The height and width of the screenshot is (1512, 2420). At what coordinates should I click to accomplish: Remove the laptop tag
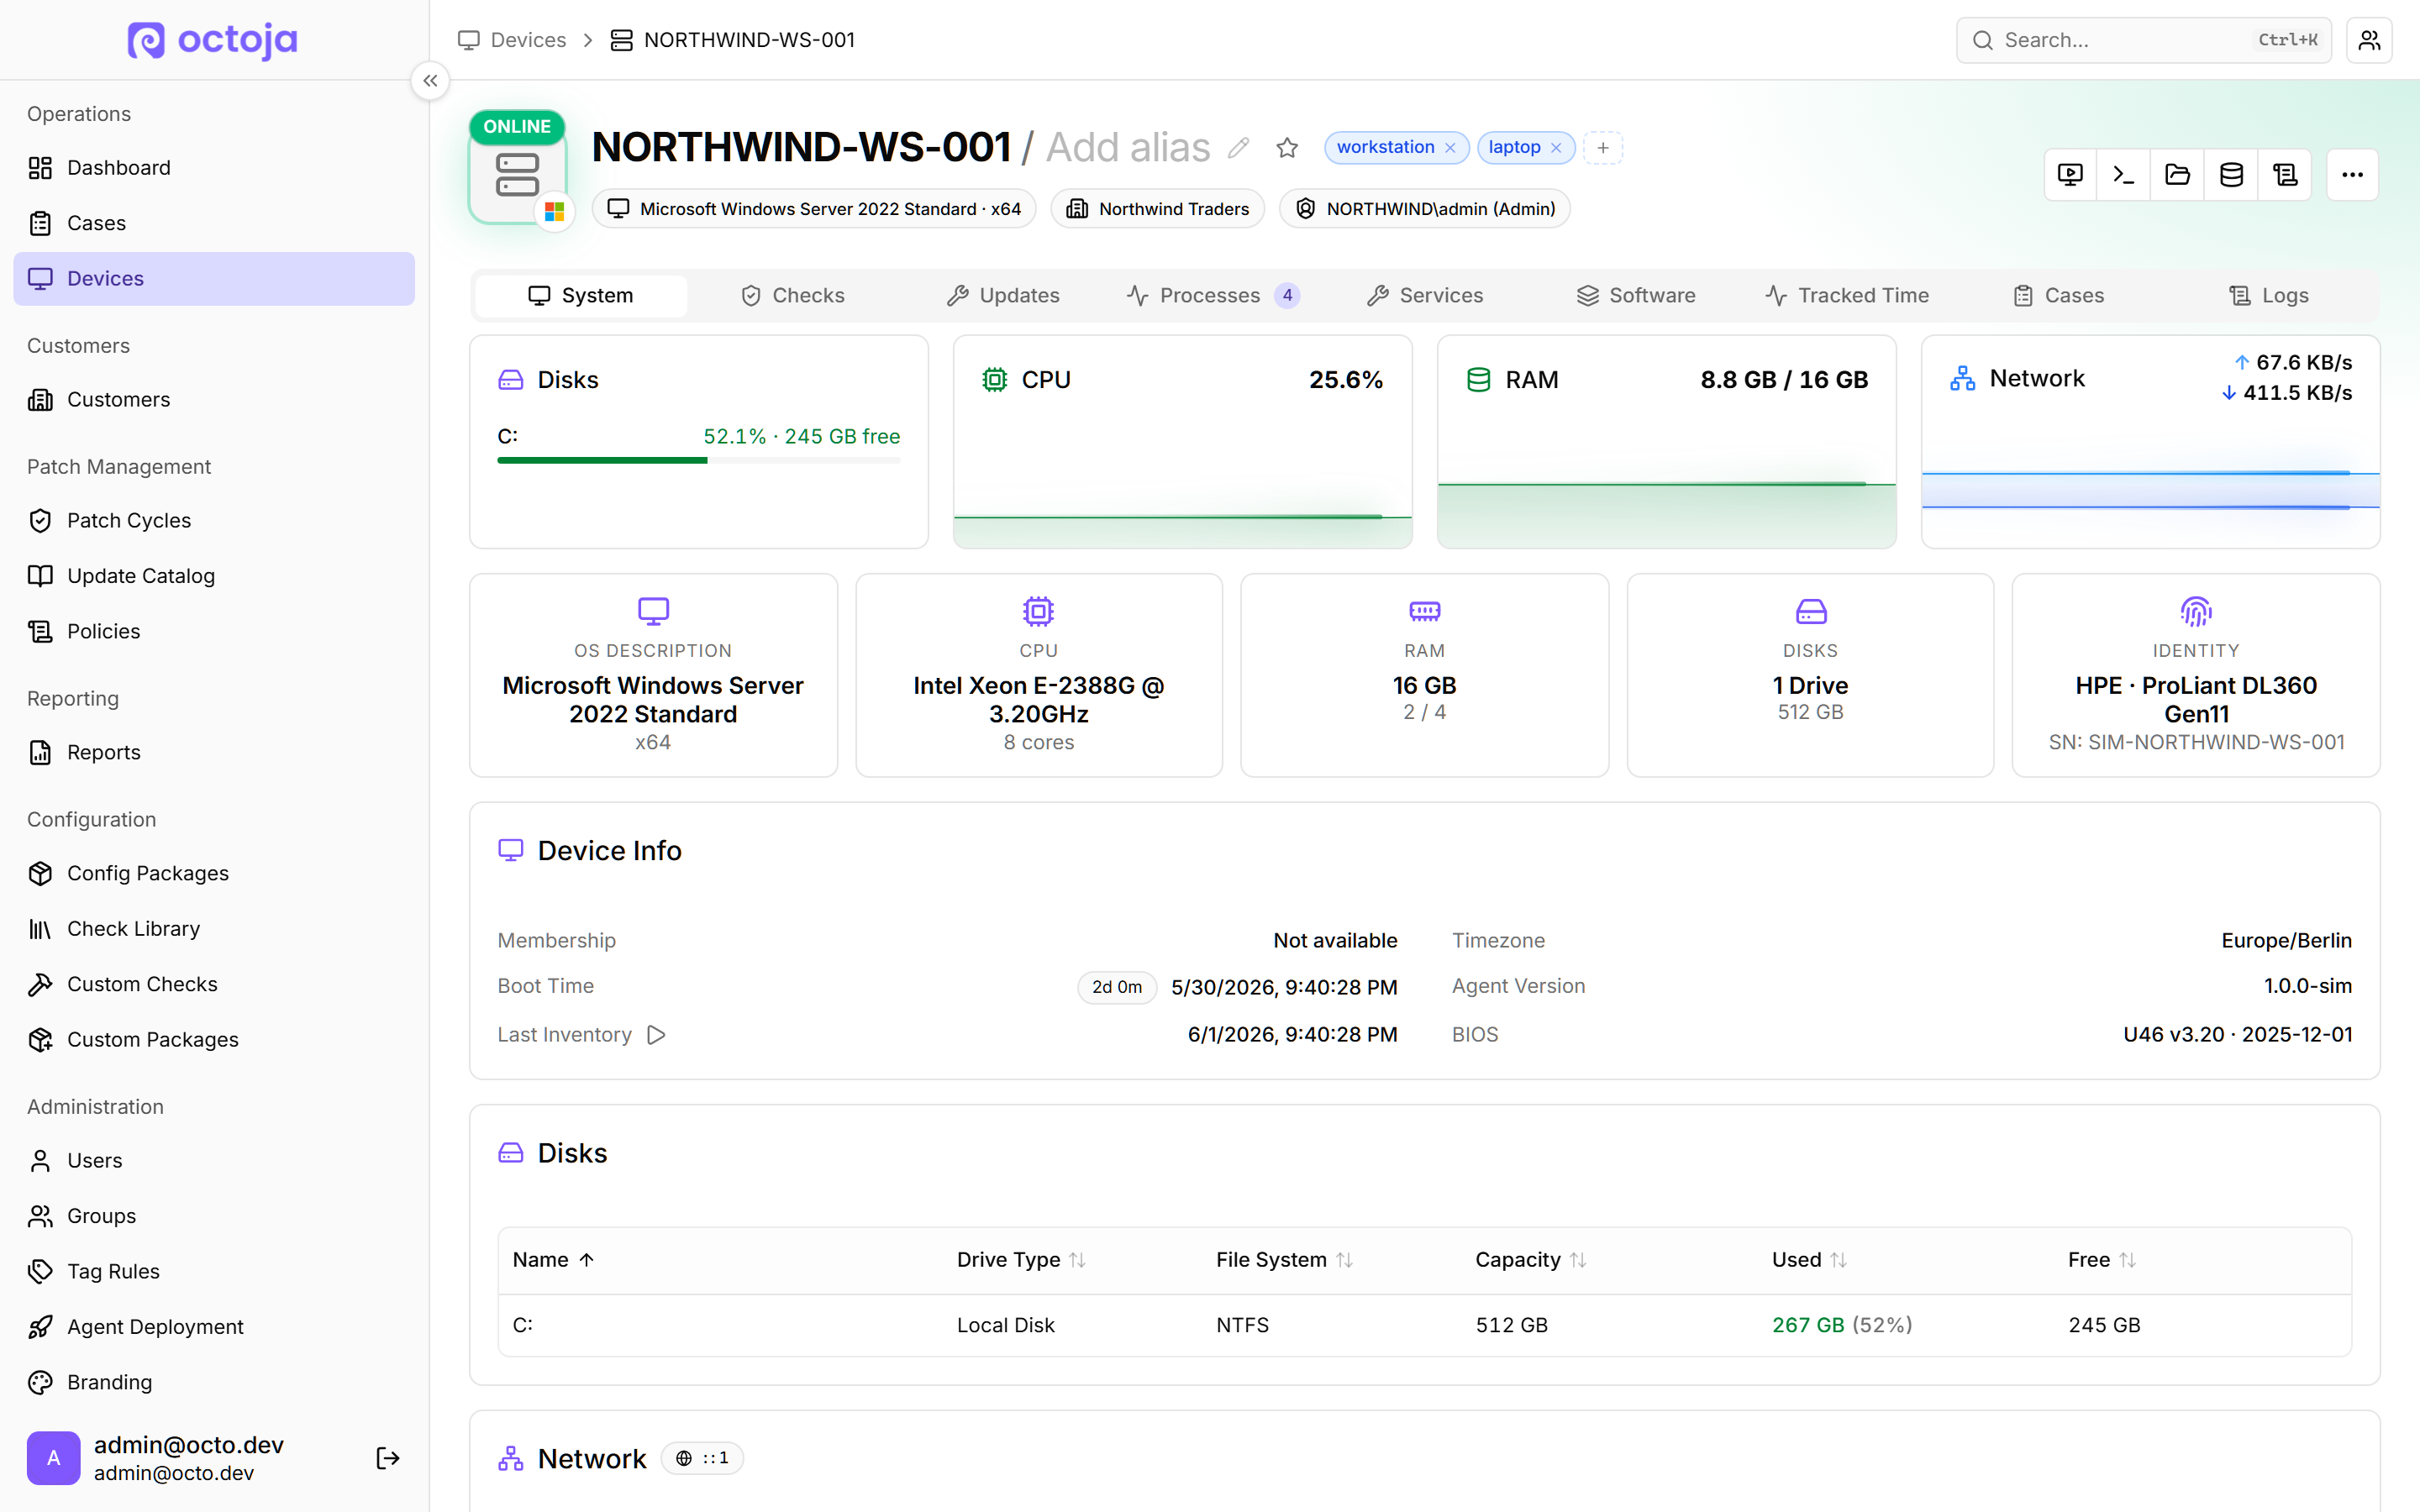click(1556, 148)
